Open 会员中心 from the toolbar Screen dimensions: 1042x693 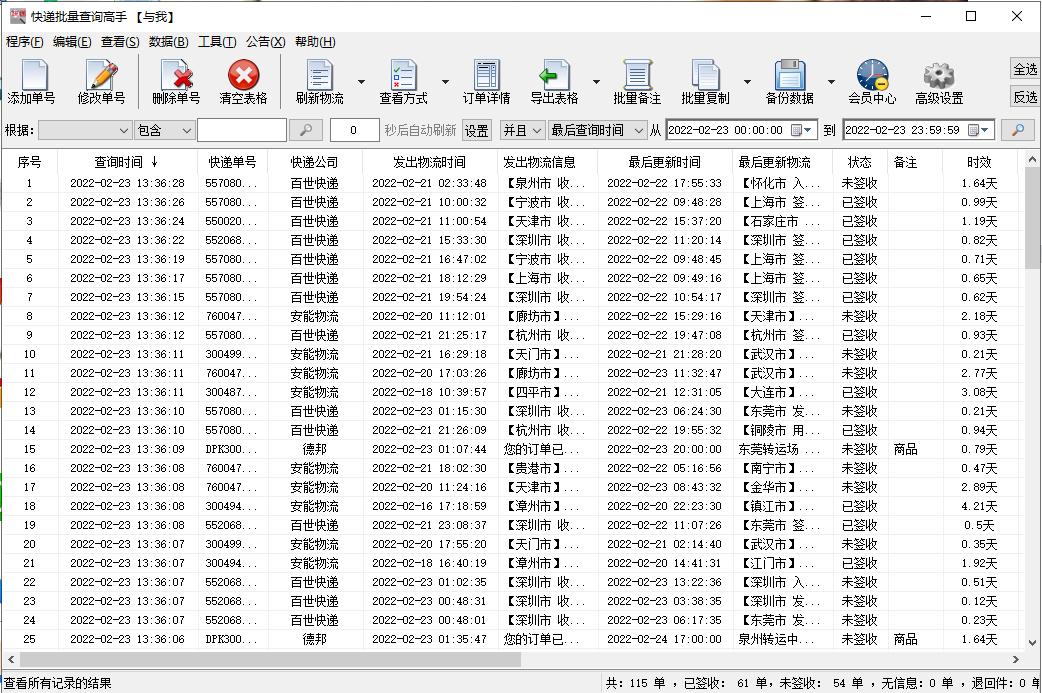pos(870,80)
